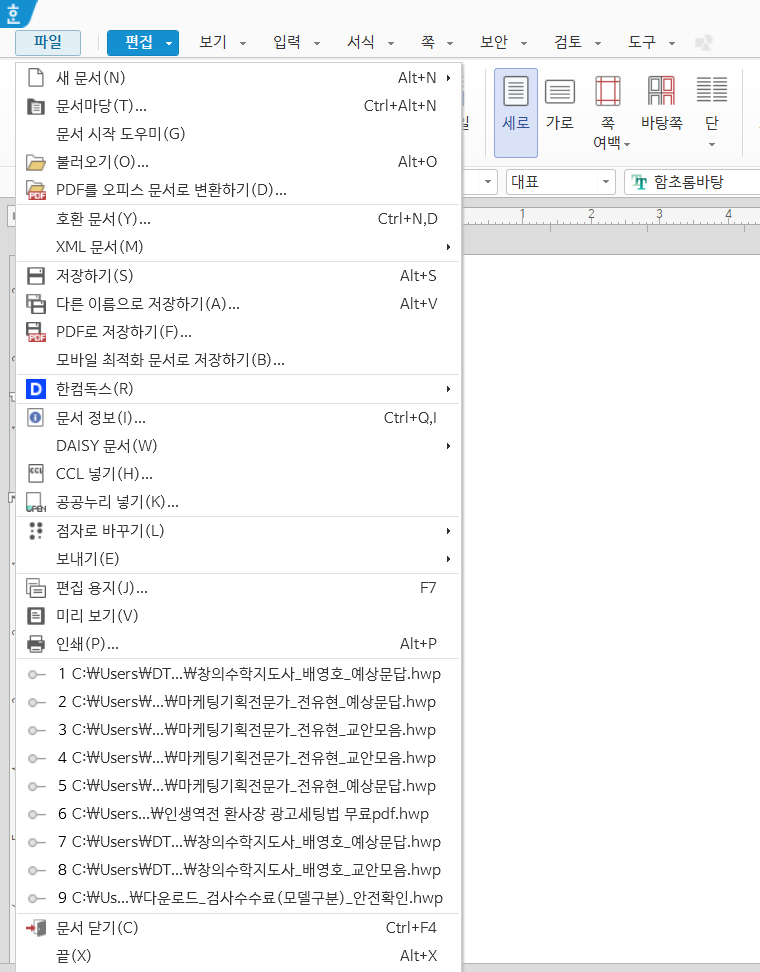The image size is (760, 972).
Task: Click the 공공누리 넣기 OPEN icon
Action: 36,502
